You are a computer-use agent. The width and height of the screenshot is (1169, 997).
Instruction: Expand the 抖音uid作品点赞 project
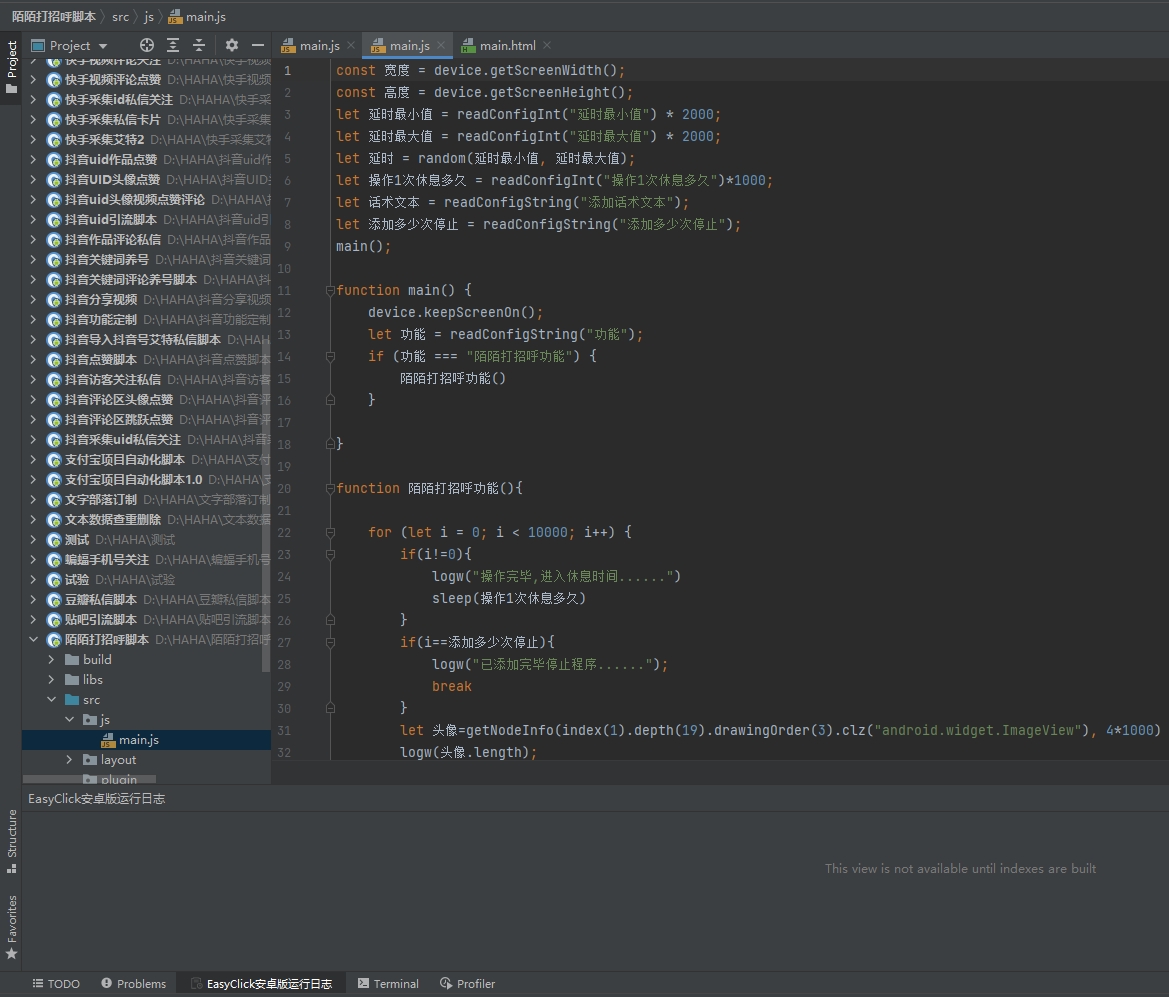(x=34, y=159)
